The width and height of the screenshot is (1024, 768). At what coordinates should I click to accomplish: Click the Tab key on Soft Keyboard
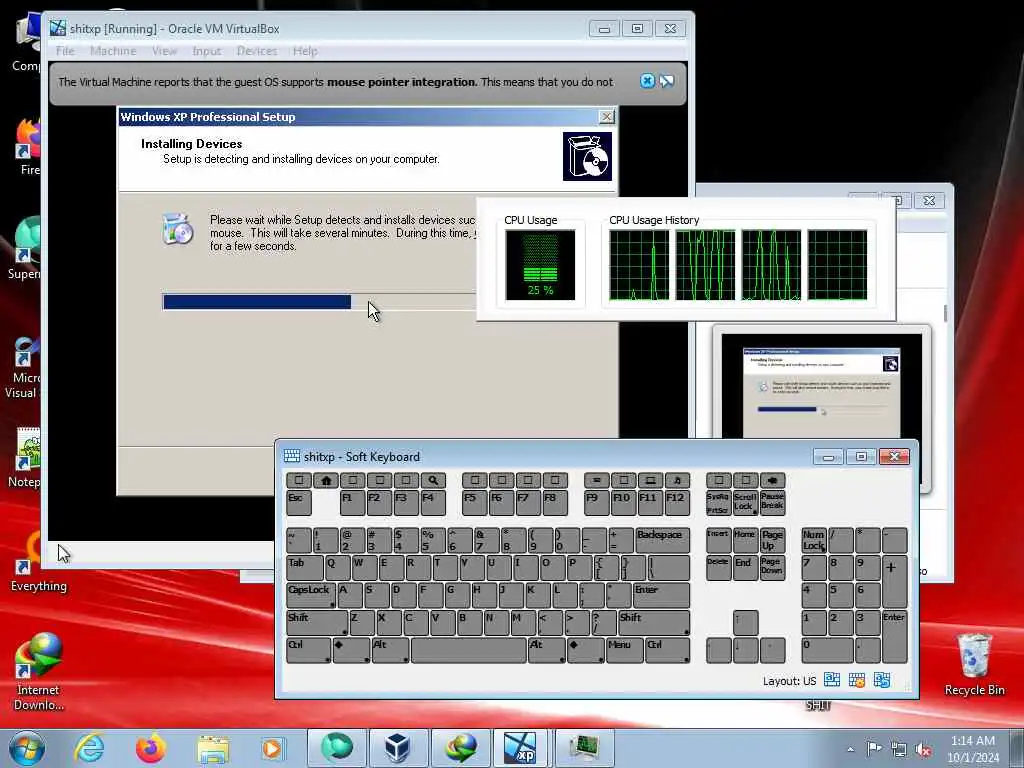pyautogui.click(x=304, y=568)
